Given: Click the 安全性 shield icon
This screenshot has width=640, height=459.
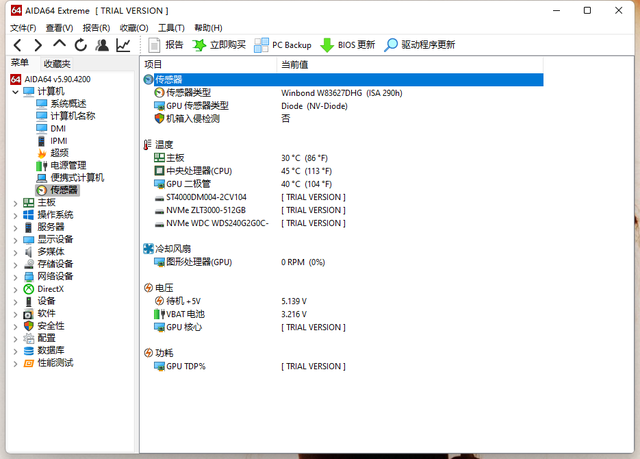Looking at the screenshot, I should pyautogui.click(x=28, y=326).
